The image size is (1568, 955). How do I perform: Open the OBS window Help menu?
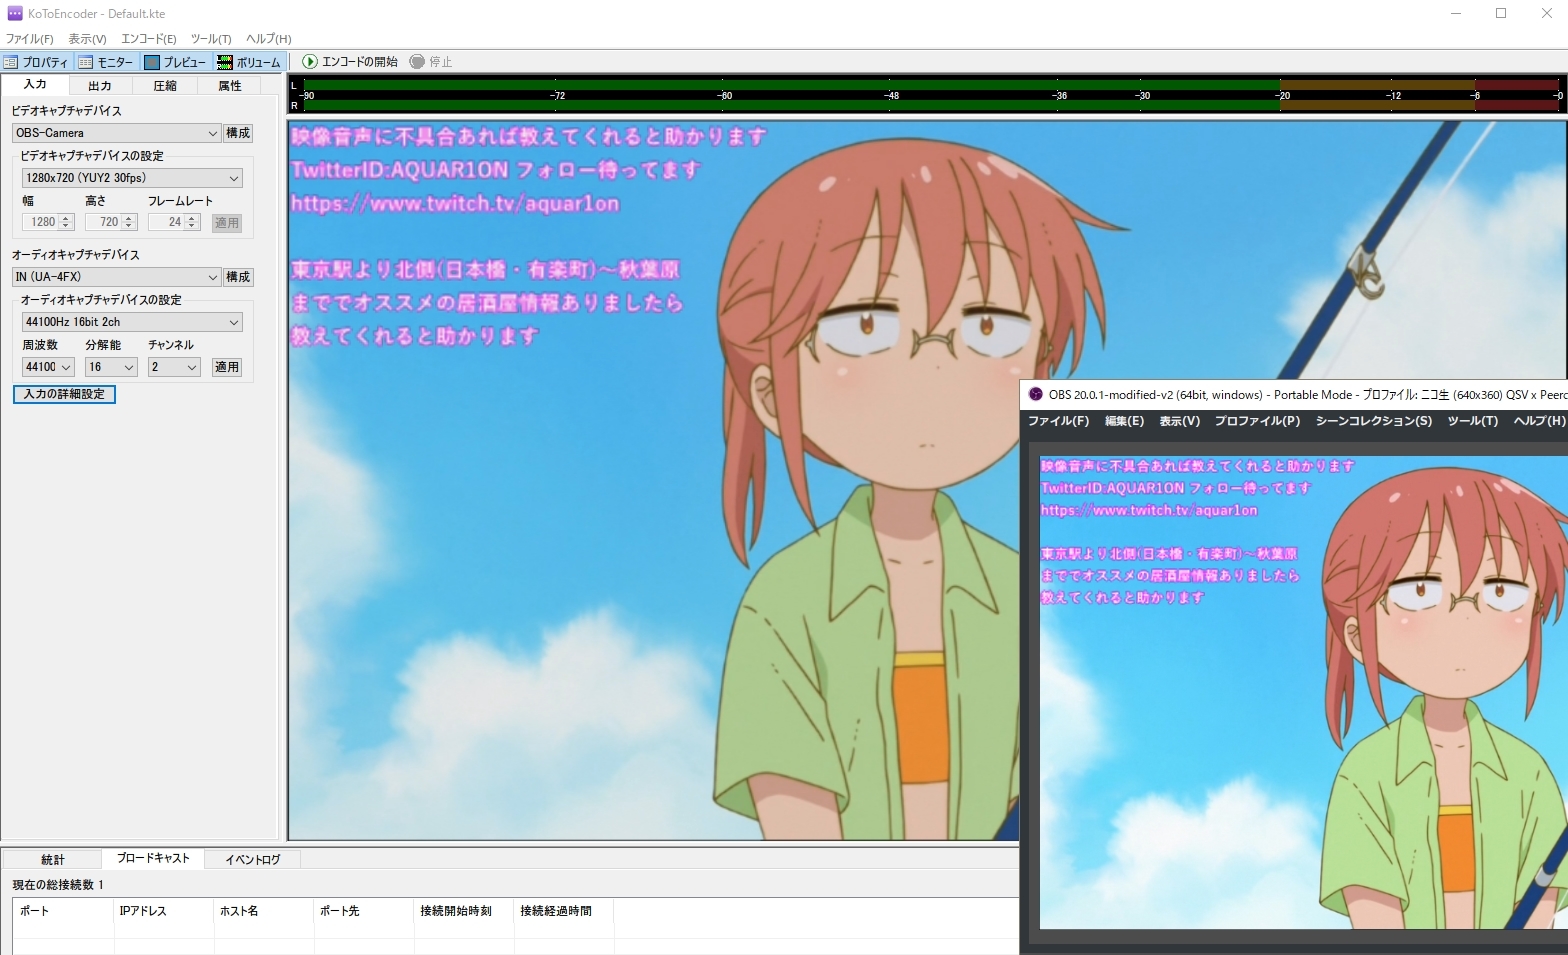1539,421
